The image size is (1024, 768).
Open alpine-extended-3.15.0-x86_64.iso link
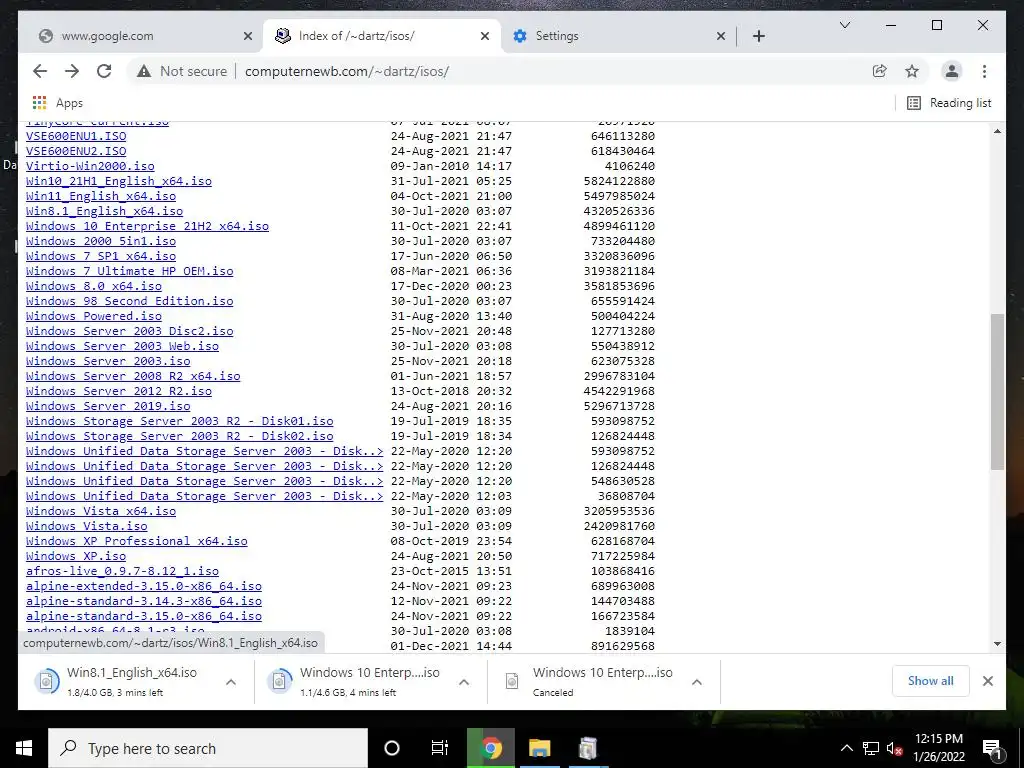click(144, 586)
